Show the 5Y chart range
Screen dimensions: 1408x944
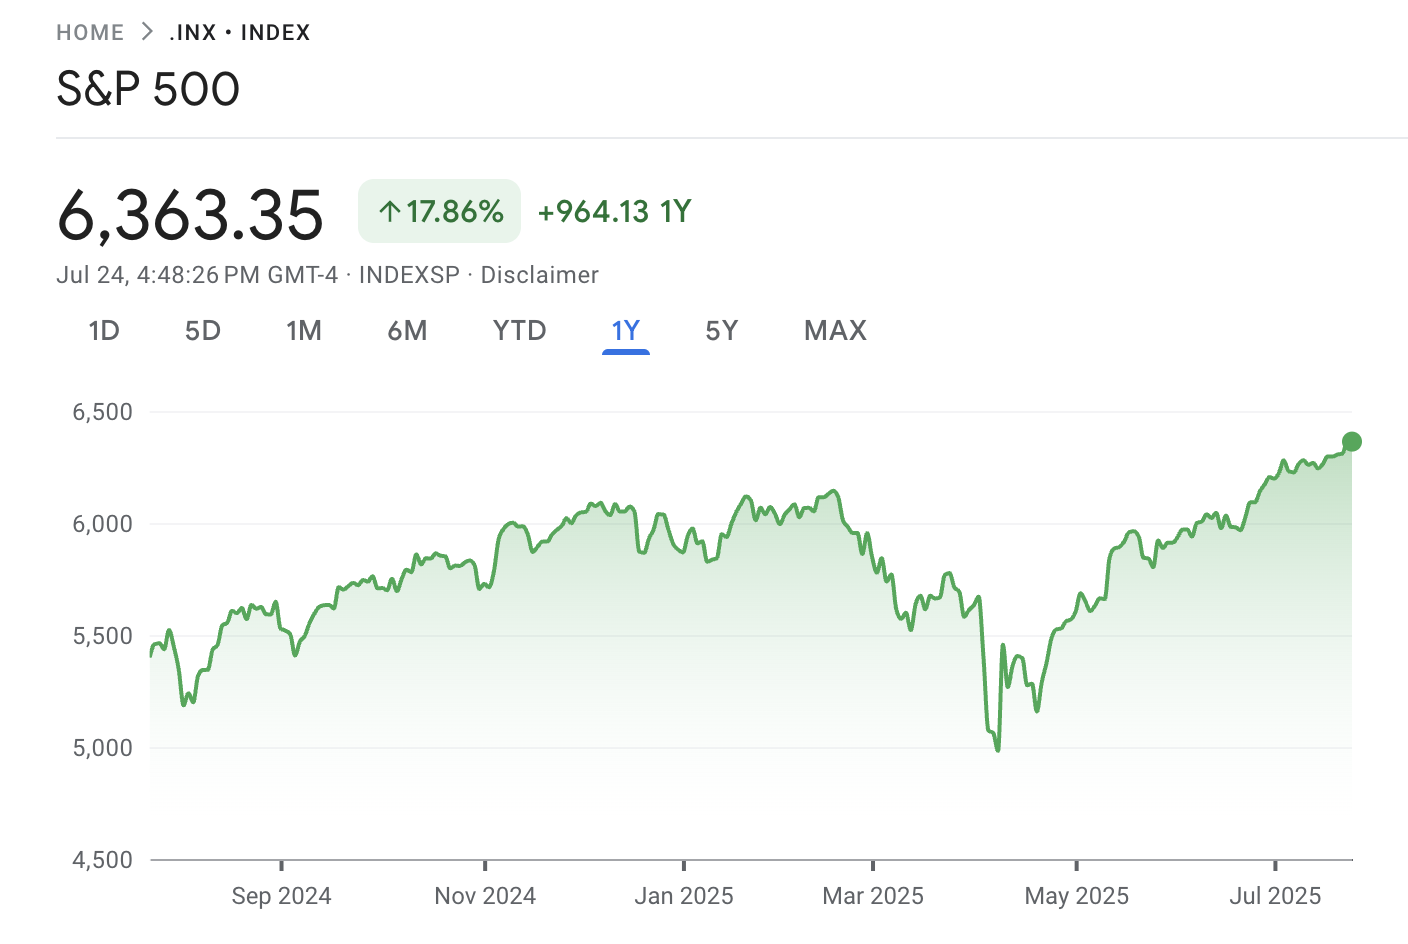(722, 331)
